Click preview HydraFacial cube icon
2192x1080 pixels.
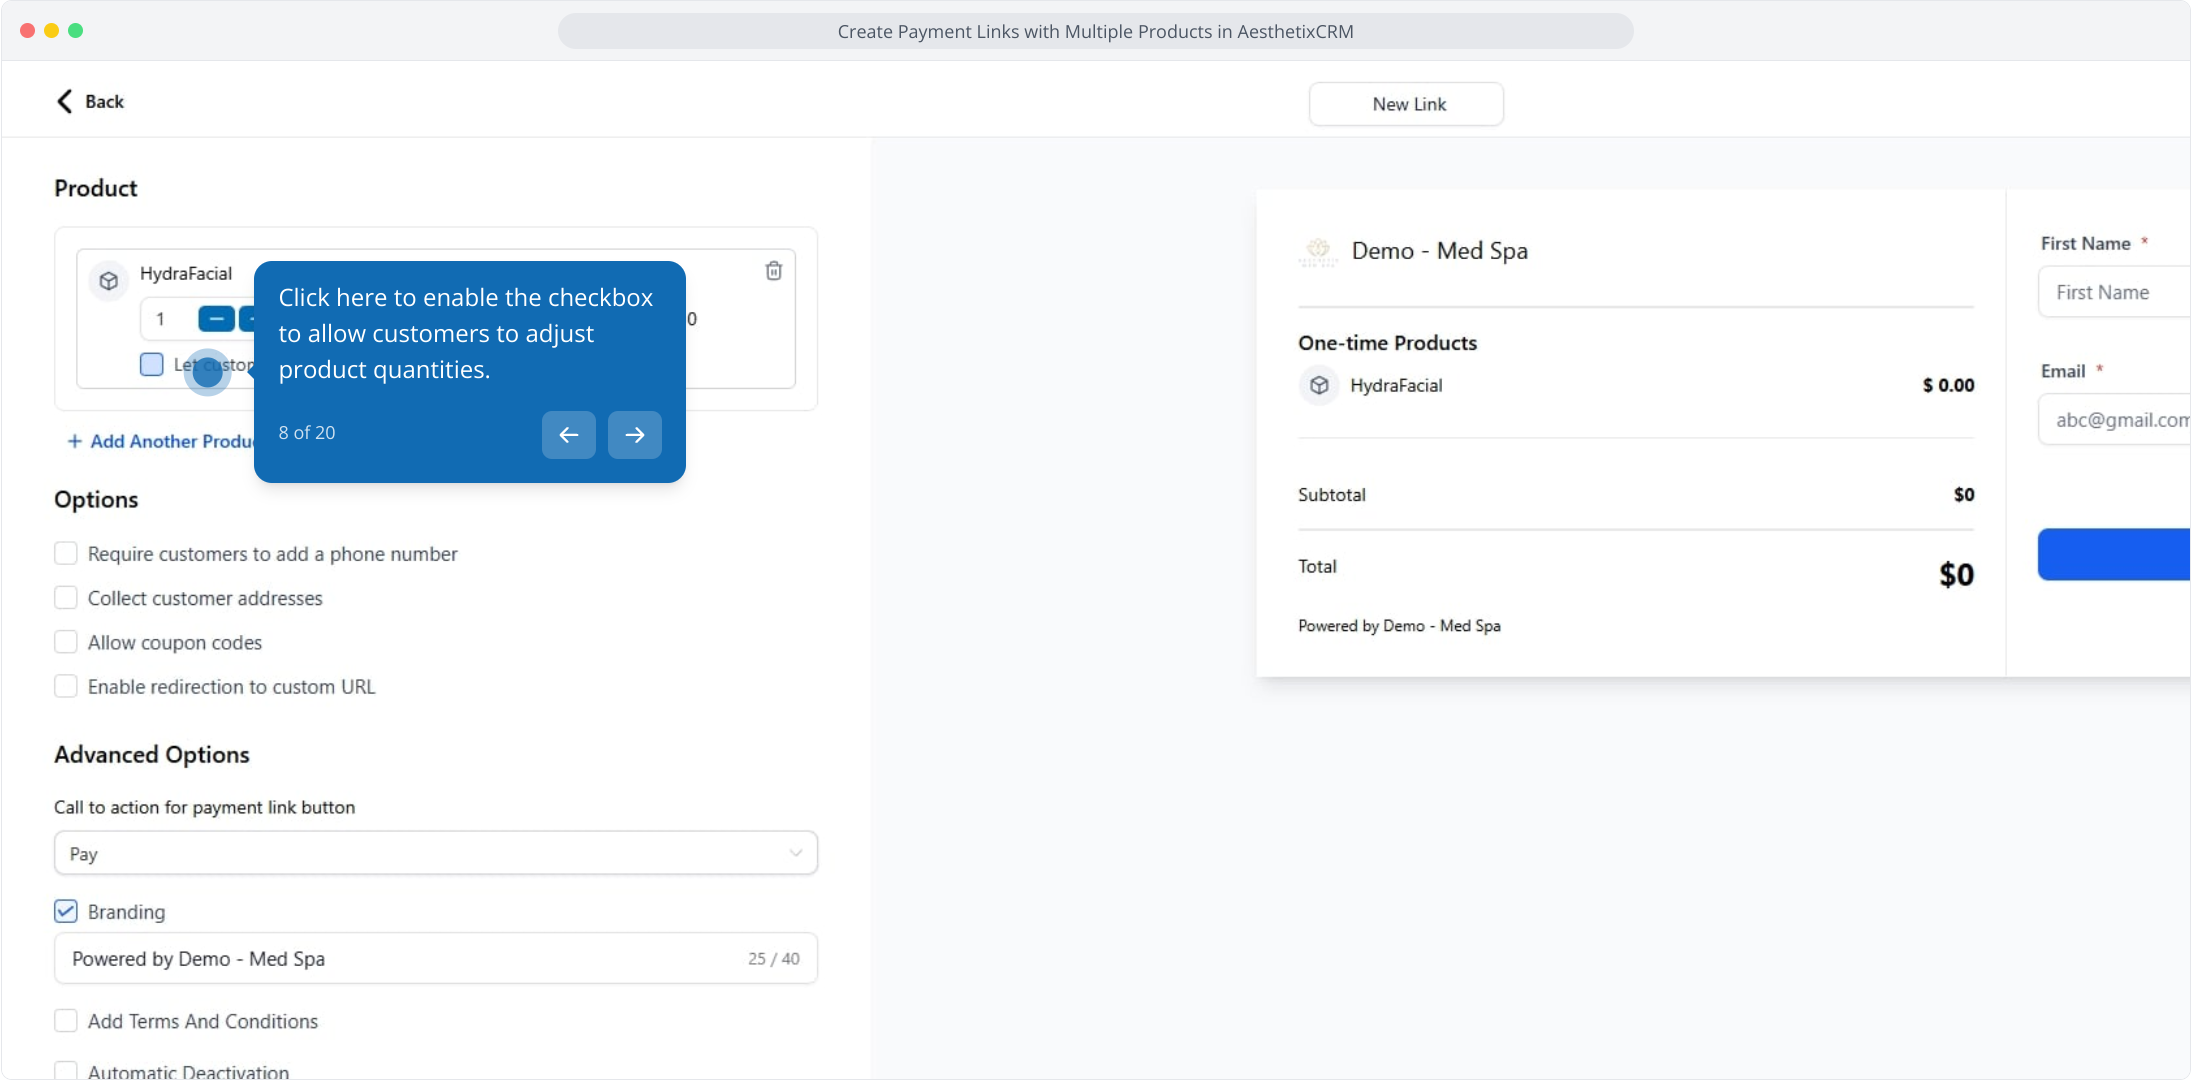click(x=1319, y=385)
